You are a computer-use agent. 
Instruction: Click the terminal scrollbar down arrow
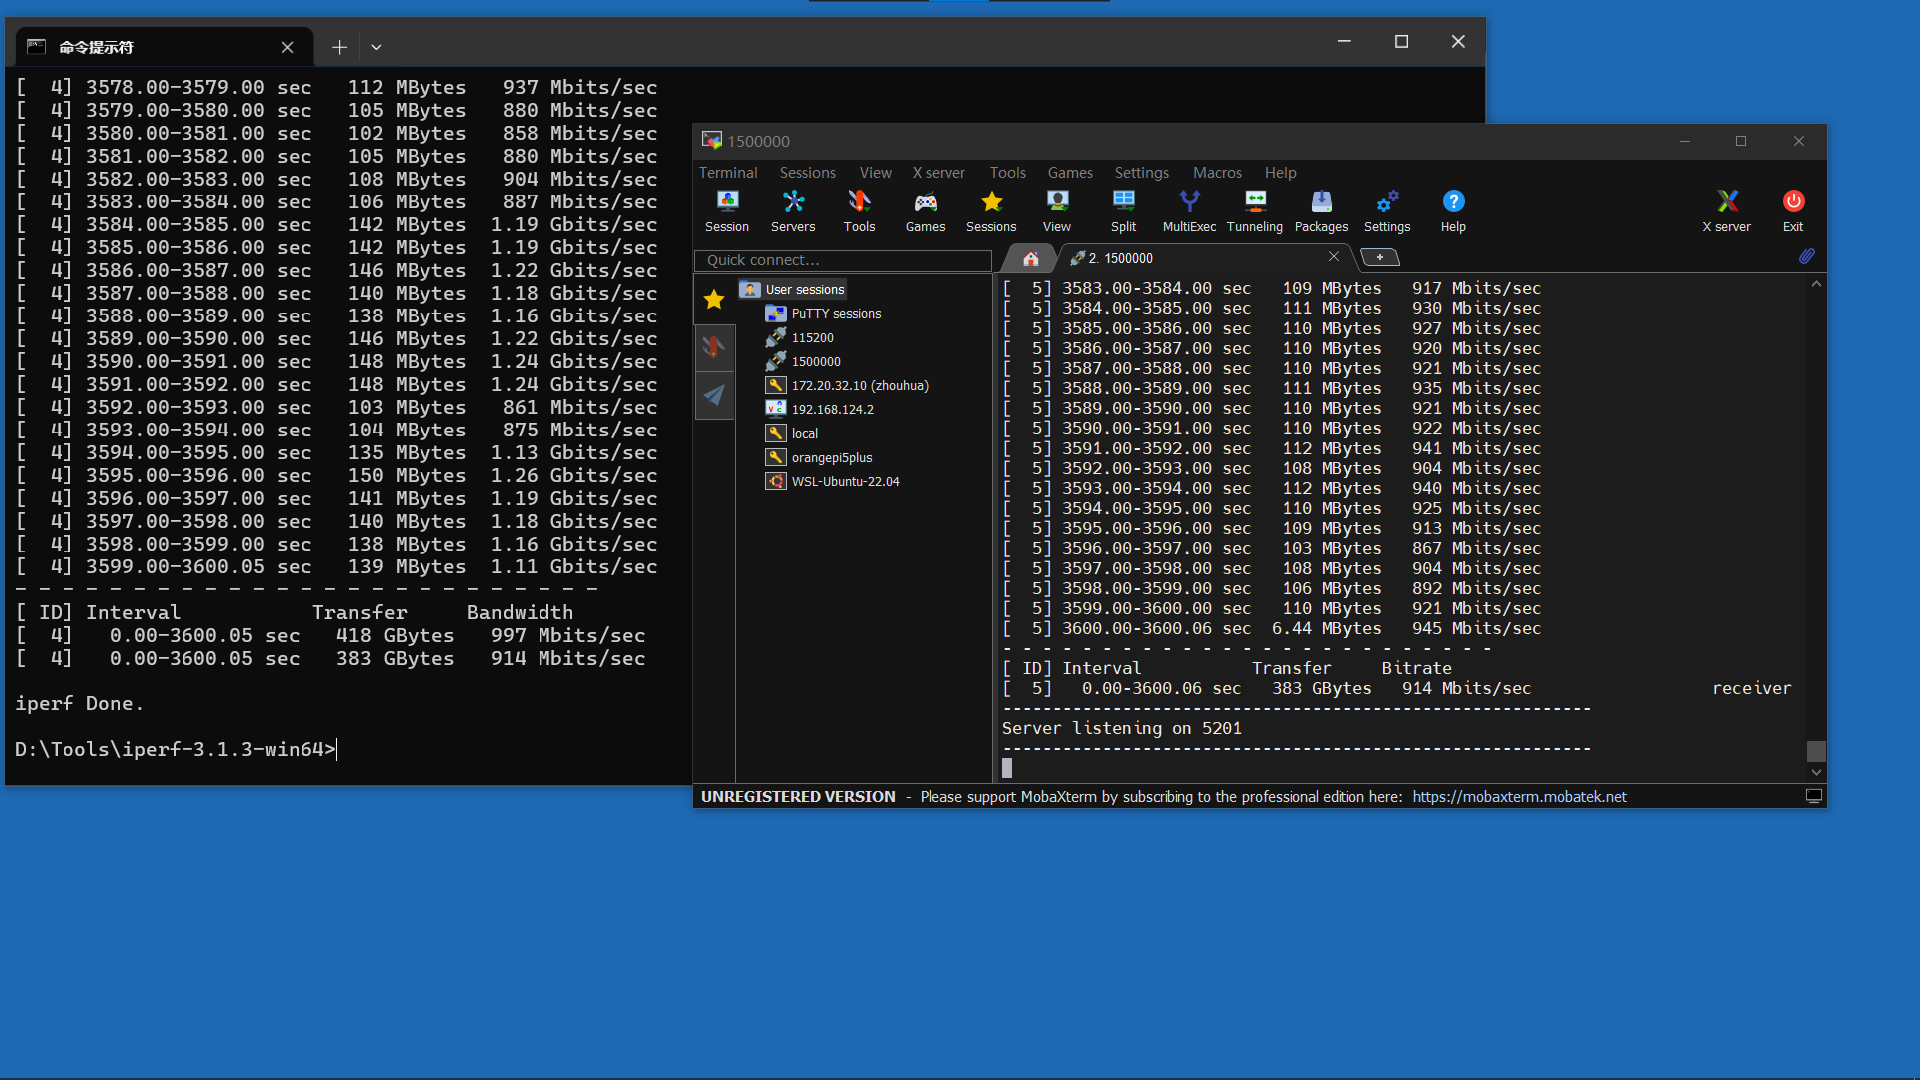point(1816,772)
